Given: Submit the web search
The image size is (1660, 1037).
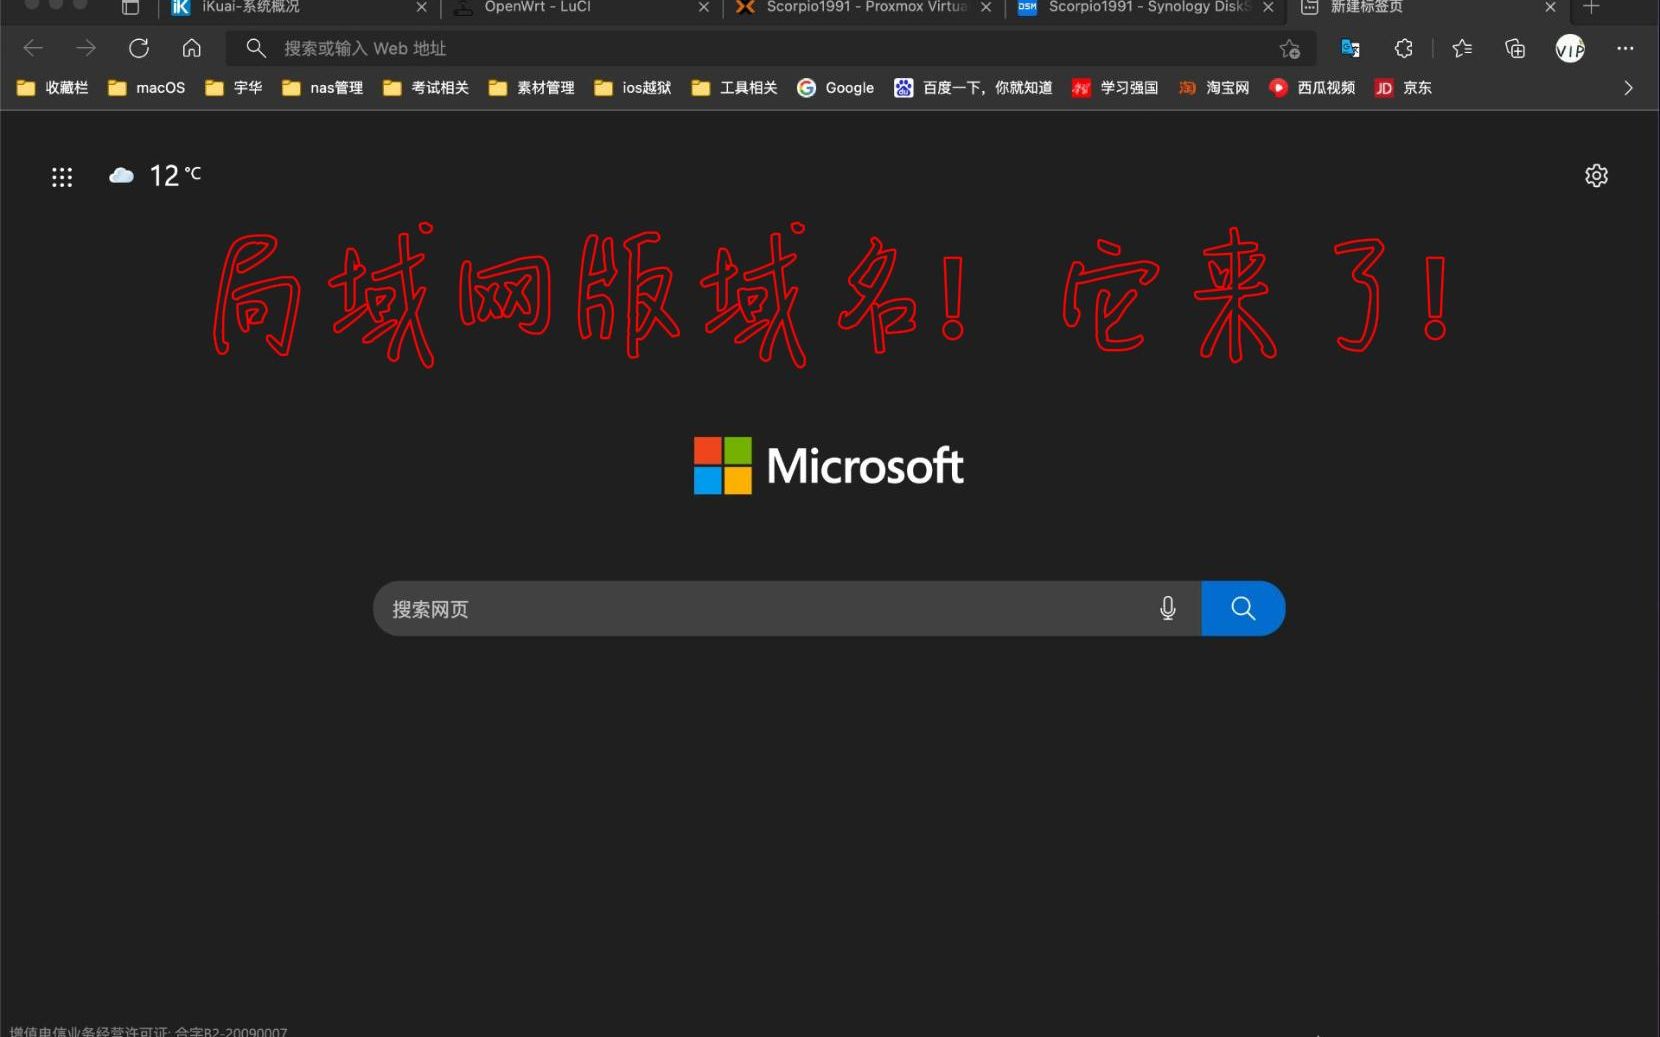Looking at the screenshot, I should point(1243,608).
